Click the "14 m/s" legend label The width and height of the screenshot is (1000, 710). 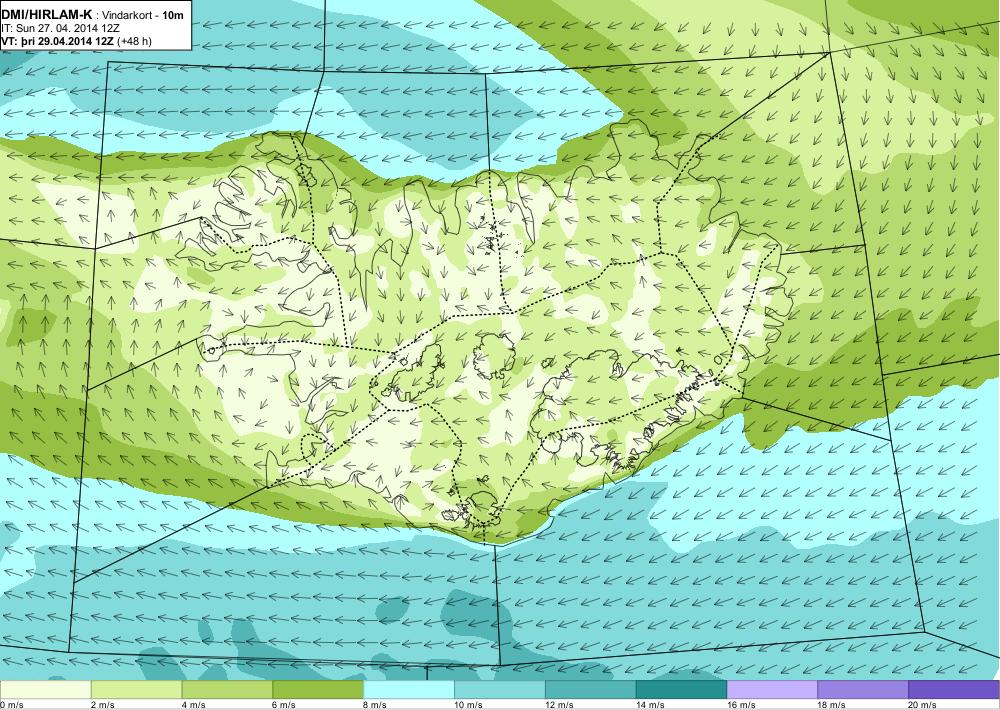coord(650,705)
